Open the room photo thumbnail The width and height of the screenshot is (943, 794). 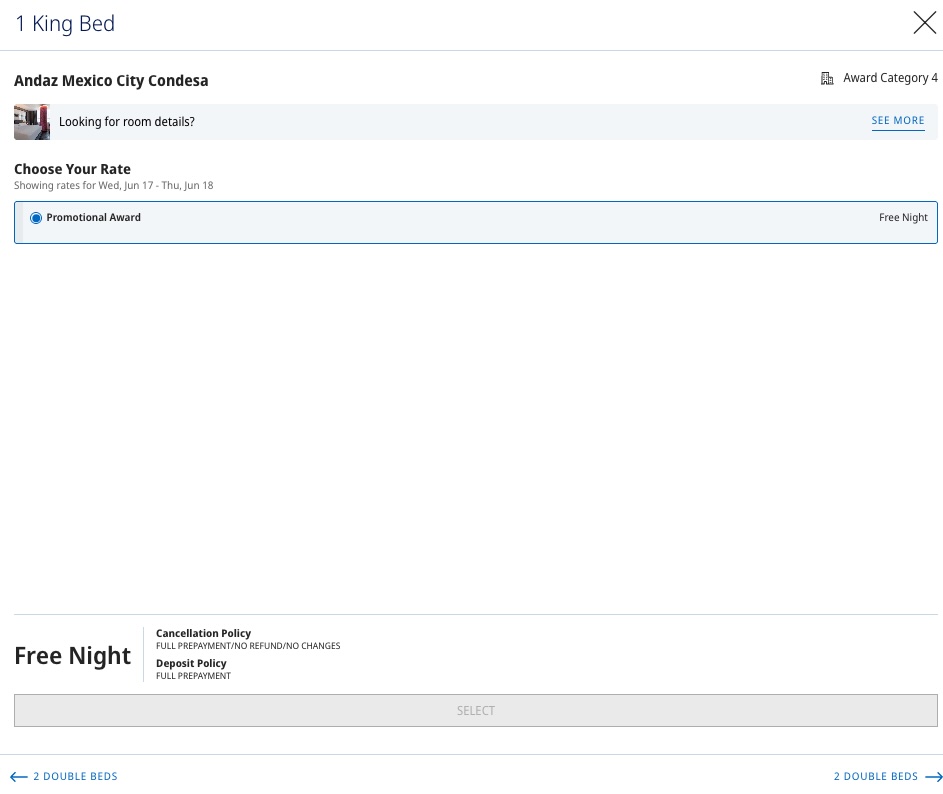click(x=32, y=122)
